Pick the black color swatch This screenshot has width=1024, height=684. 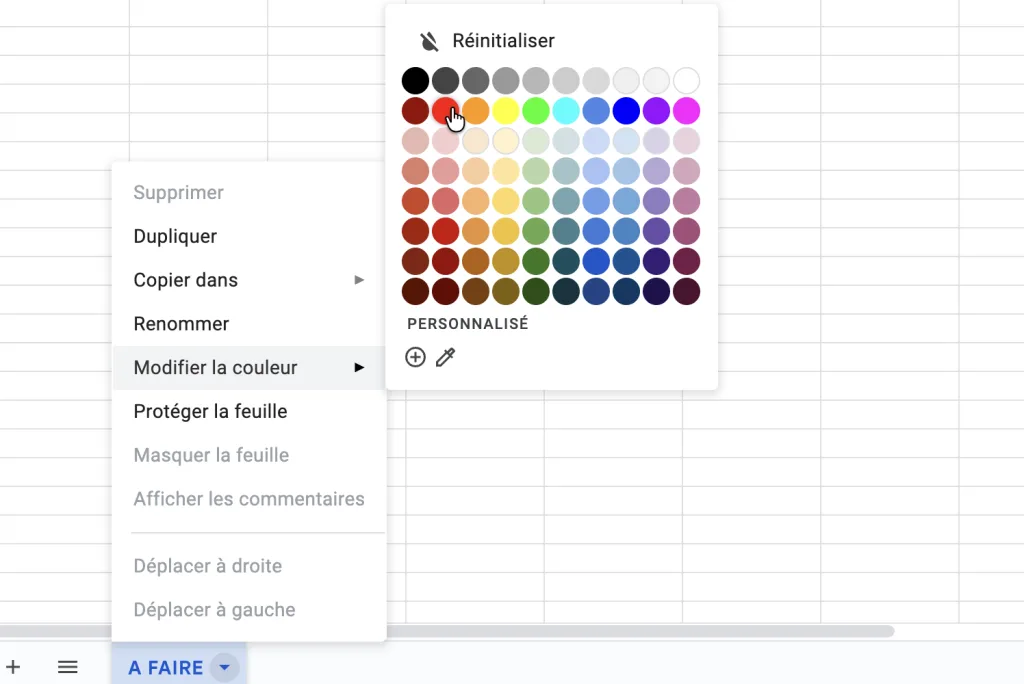pos(415,80)
